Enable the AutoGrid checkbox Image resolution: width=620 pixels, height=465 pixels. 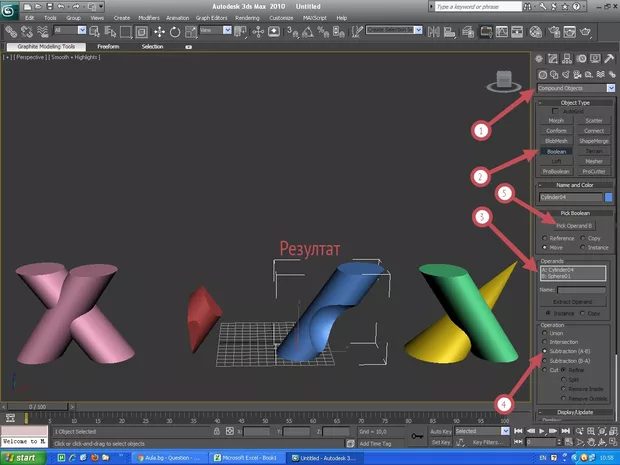click(x=555, y=111)
